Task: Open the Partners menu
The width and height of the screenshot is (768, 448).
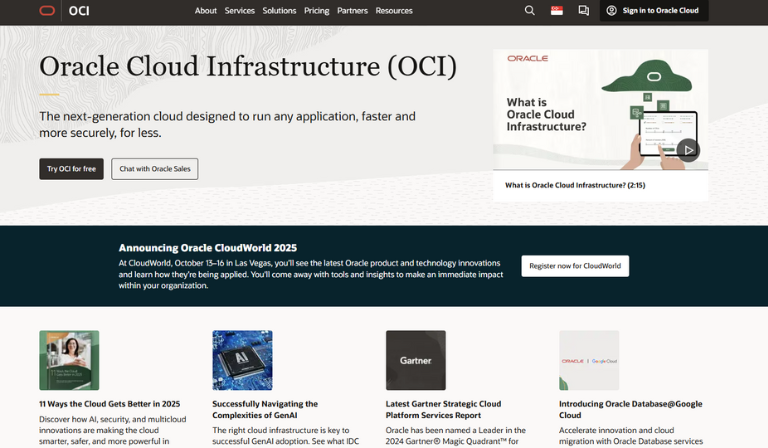Action: (352, 10)
